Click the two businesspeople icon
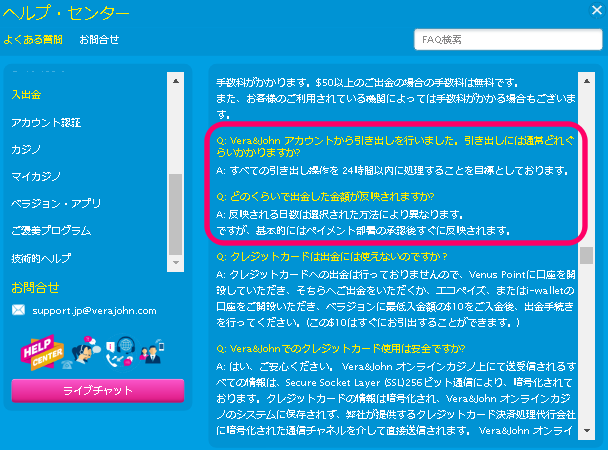 (x=152, y=352)
